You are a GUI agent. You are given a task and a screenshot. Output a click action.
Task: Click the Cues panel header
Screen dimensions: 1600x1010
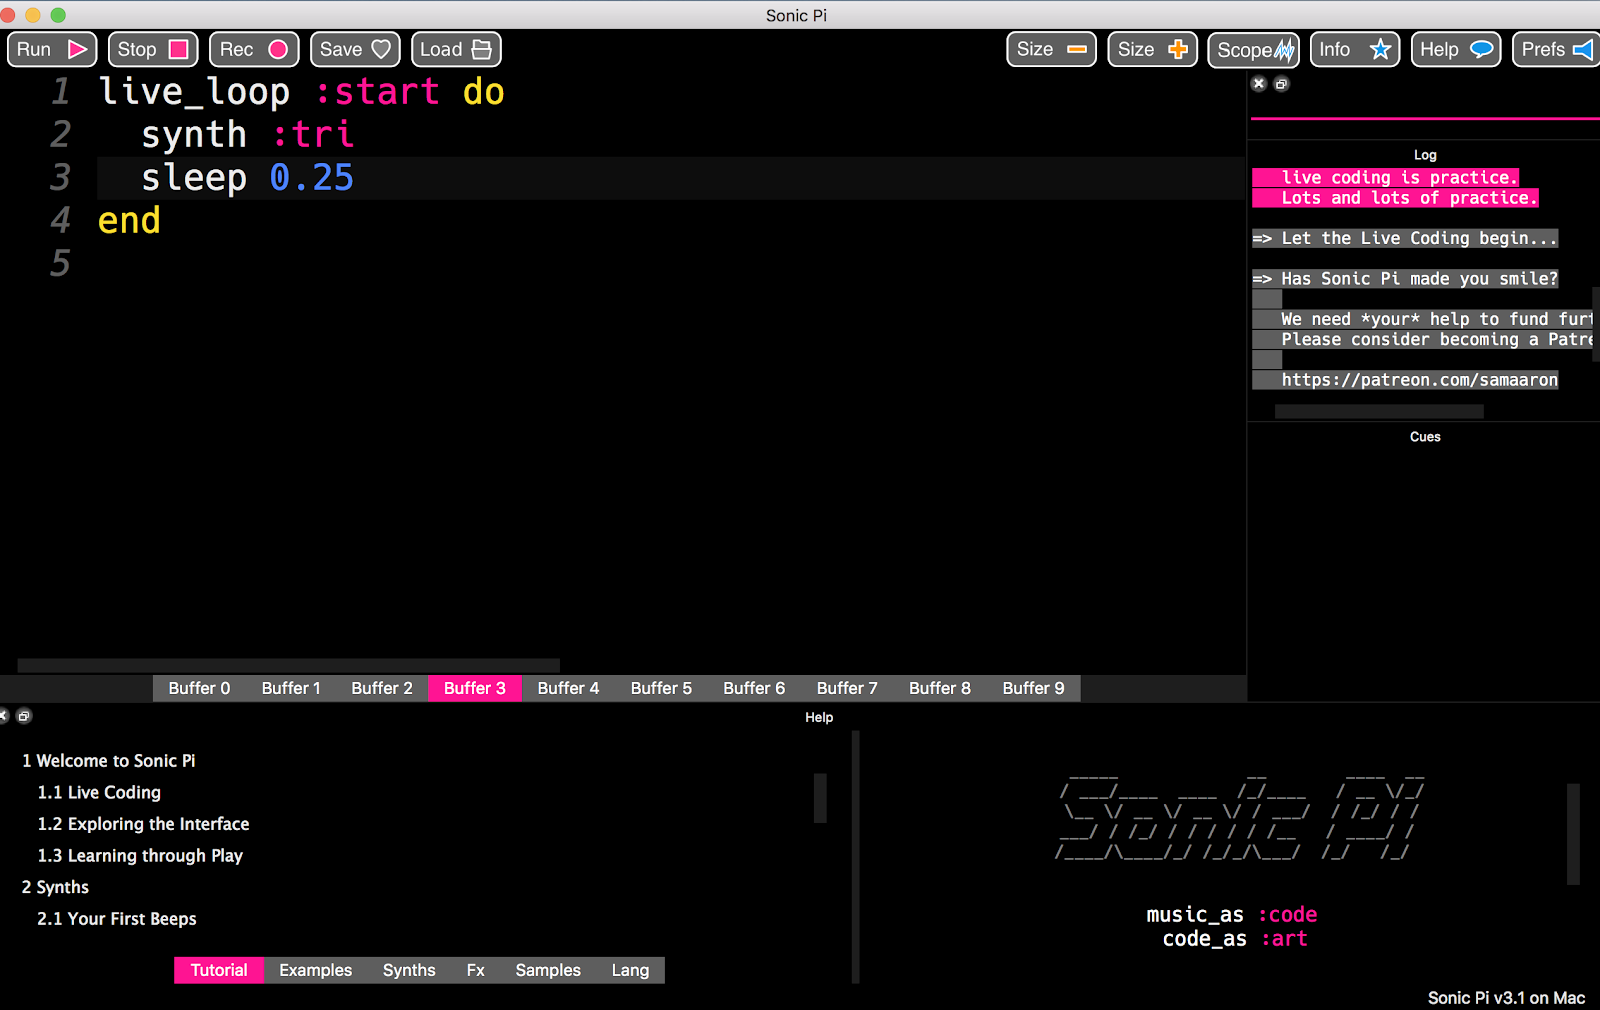[1425, 437]
